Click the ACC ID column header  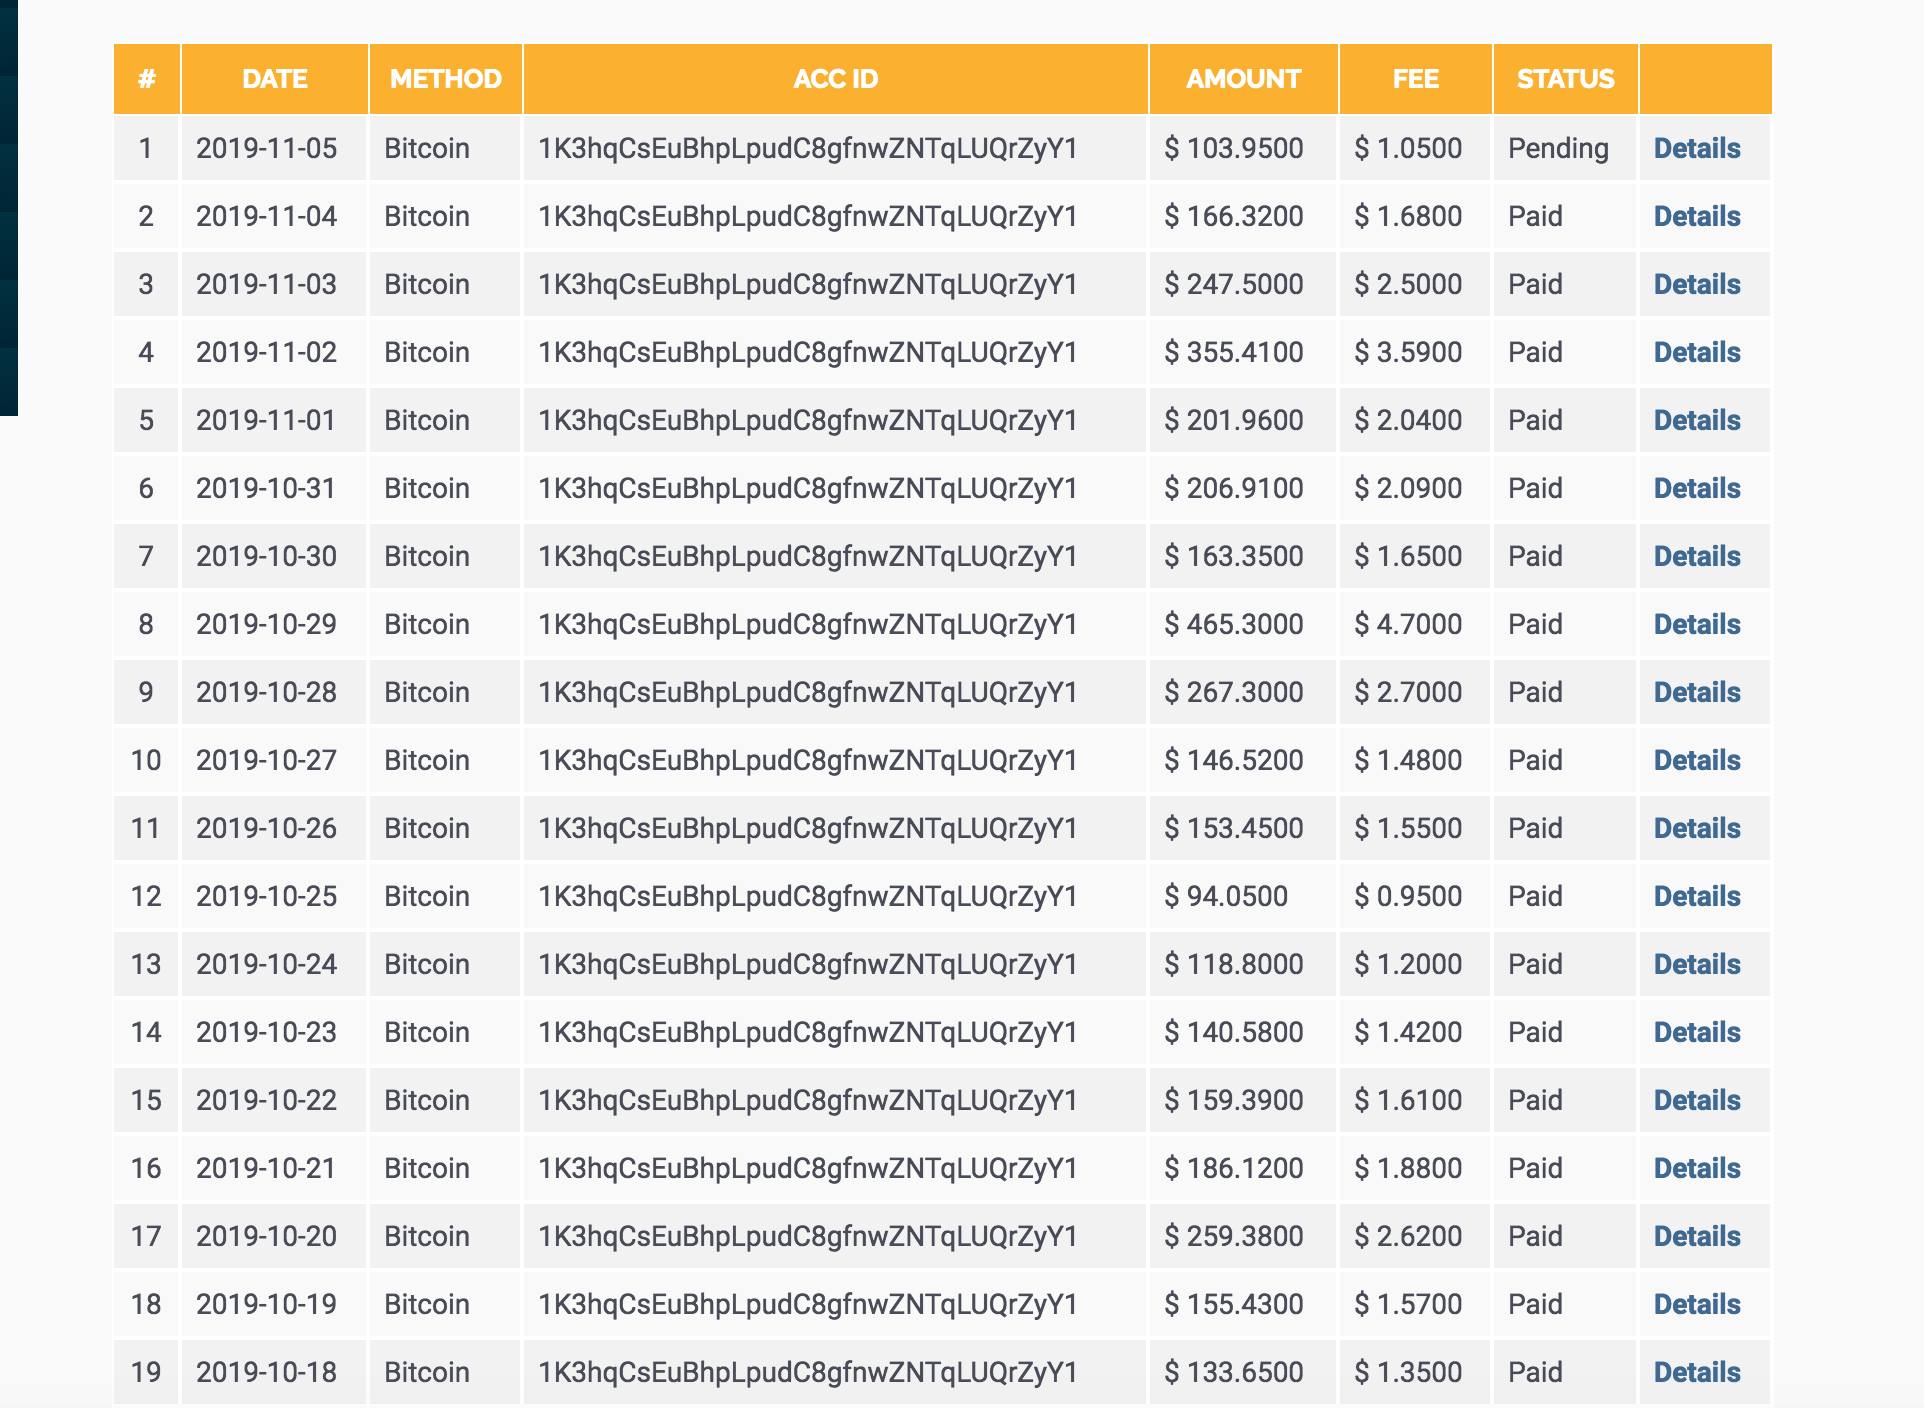point(835,79)
